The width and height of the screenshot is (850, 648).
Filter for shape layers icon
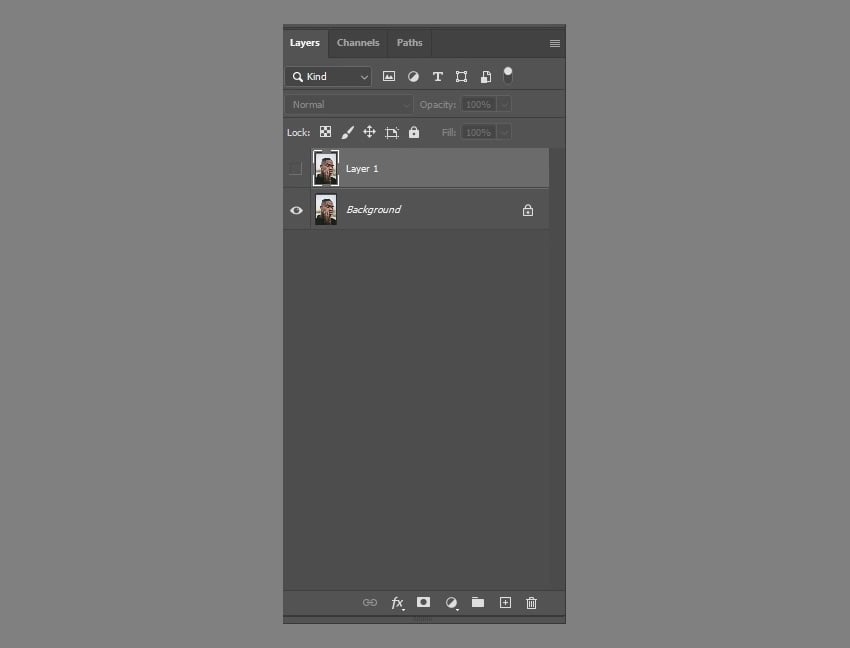461,77
